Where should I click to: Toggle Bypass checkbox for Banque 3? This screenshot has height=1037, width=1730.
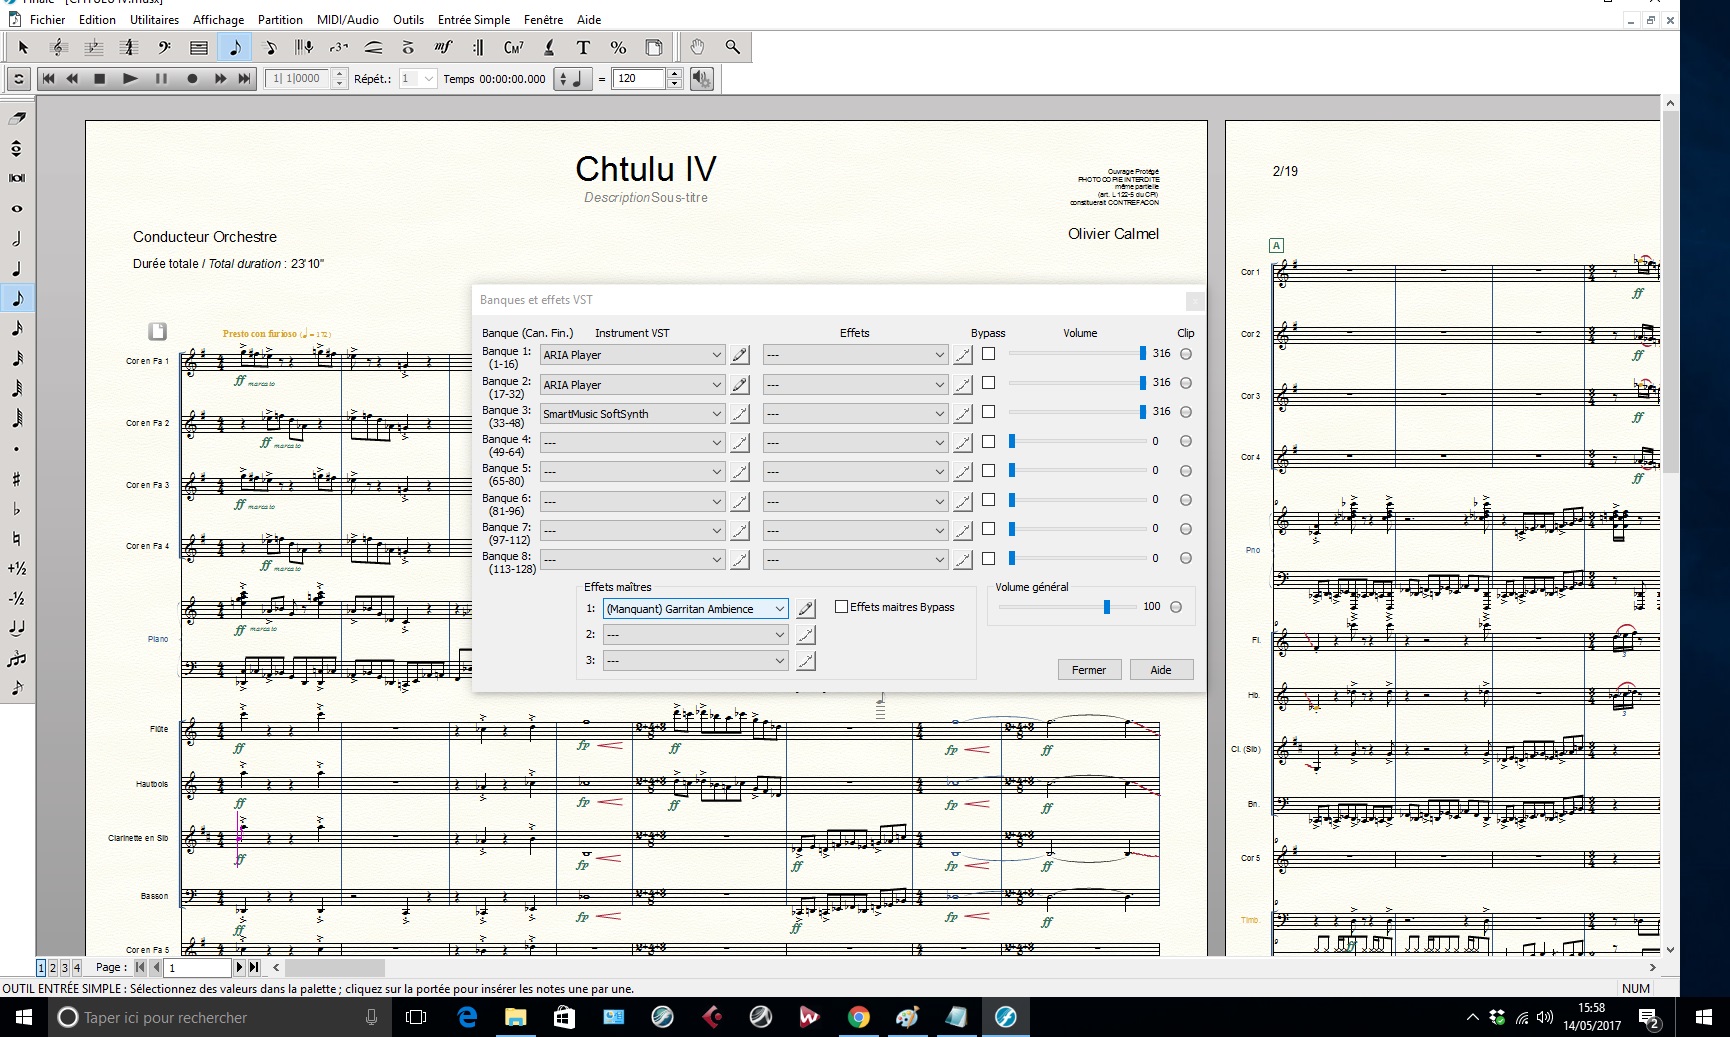coord(989,412)
